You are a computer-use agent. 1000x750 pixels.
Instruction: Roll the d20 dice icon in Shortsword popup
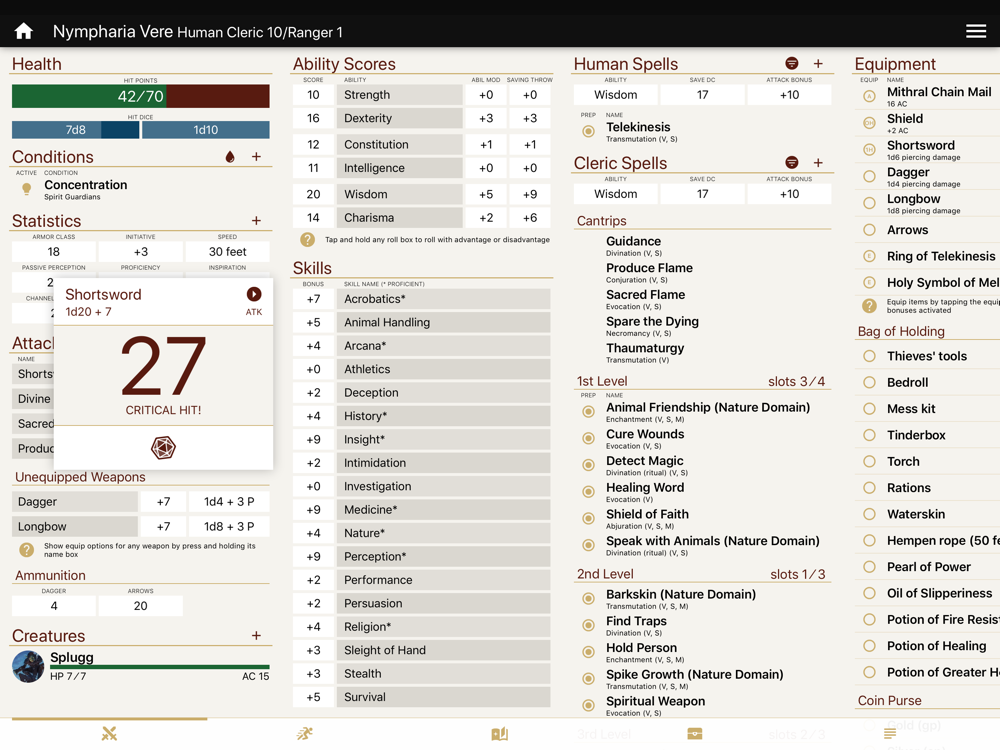163,448
